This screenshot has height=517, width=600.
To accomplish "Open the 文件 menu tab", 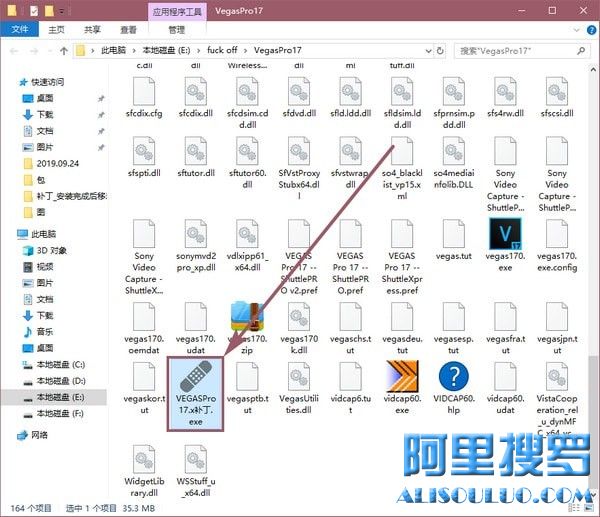I will coord(20,29).
